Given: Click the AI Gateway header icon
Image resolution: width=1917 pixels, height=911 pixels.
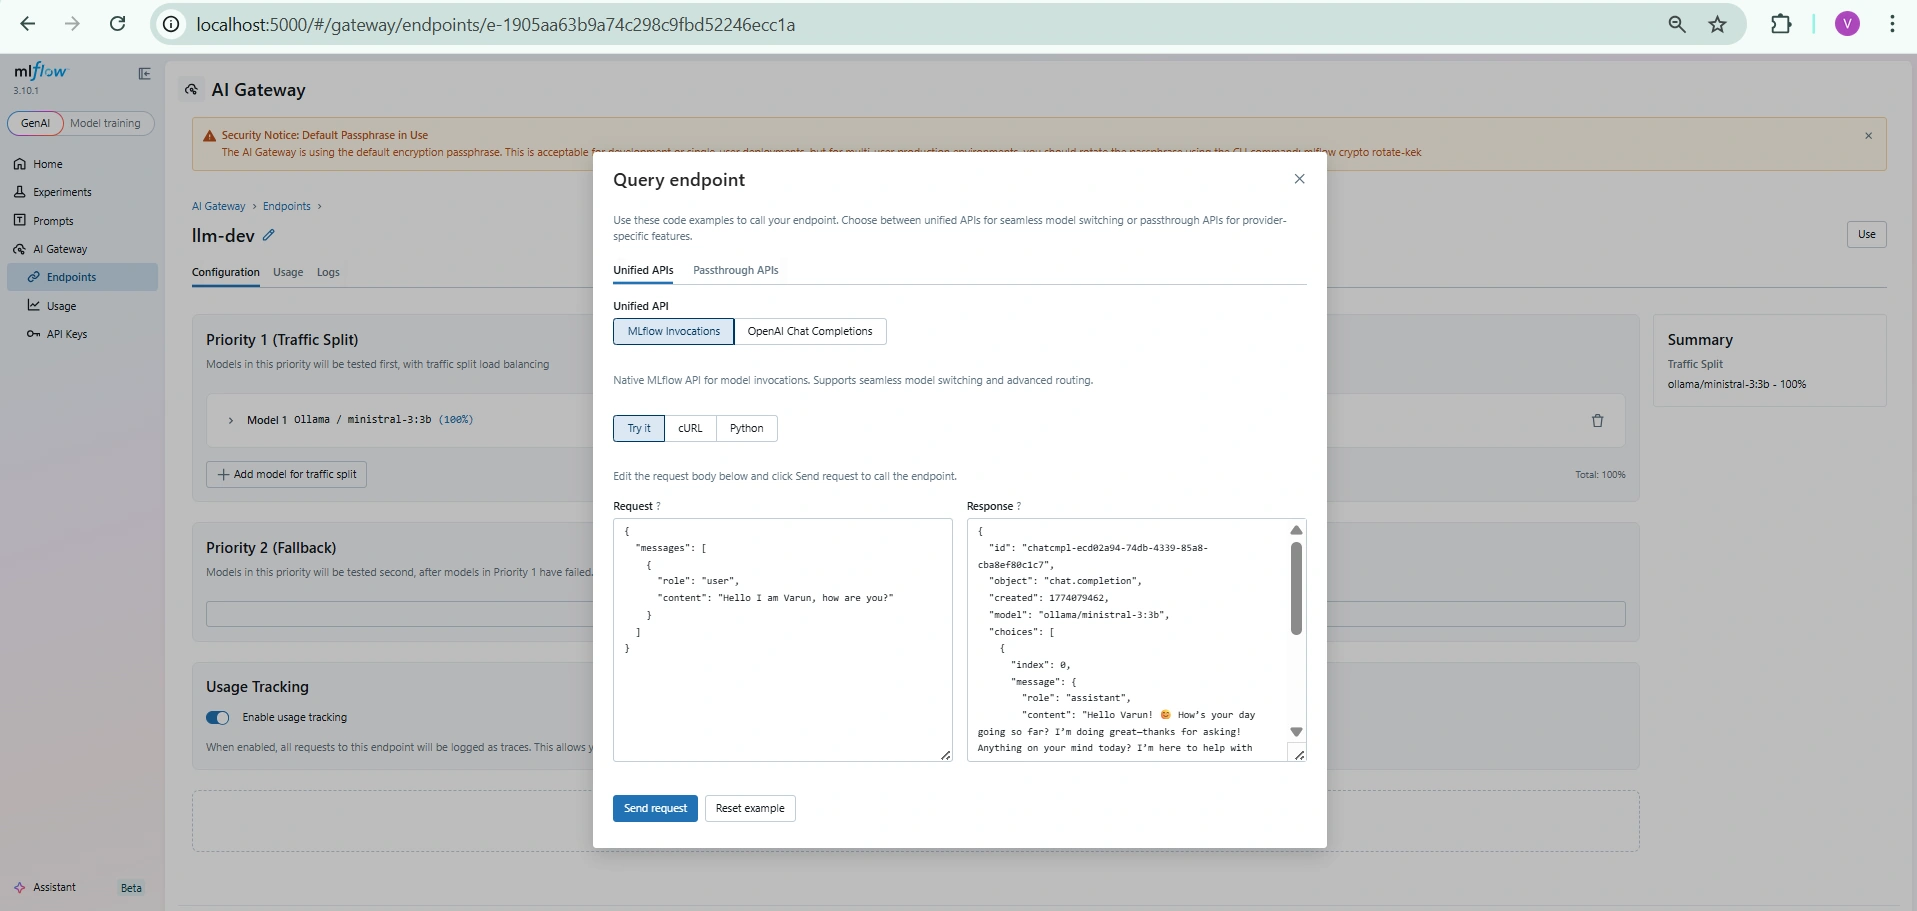Looking at the screenshot, I should point(191,89).
